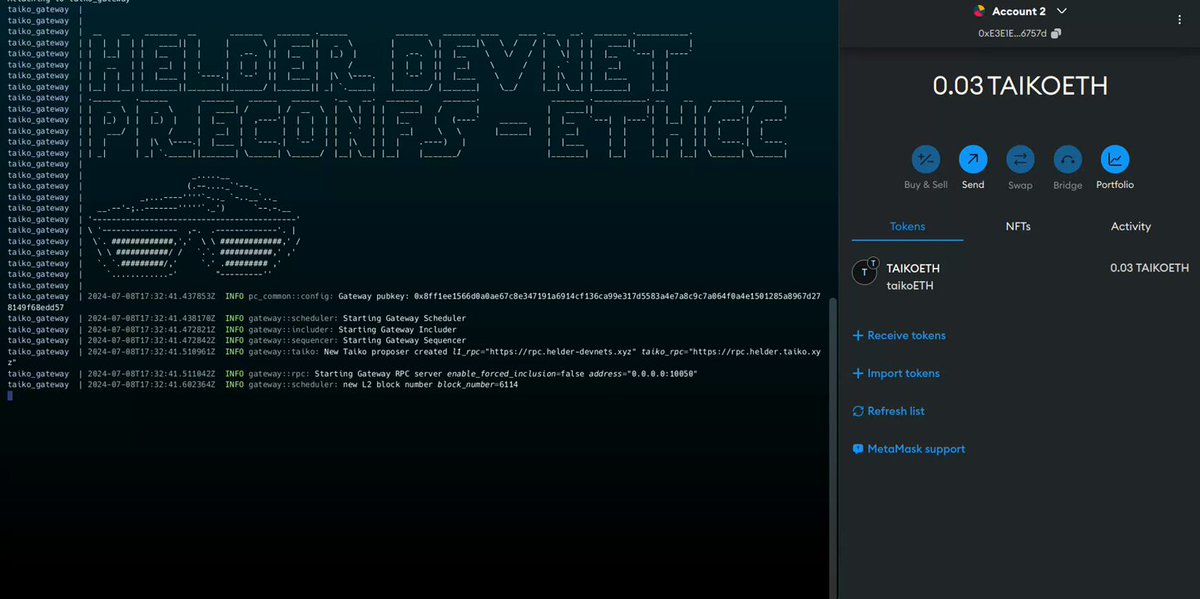This screenshot has width=1200, height=599.
Task: Click the 'new L2 block number' log line
Action: pos(263,384)
